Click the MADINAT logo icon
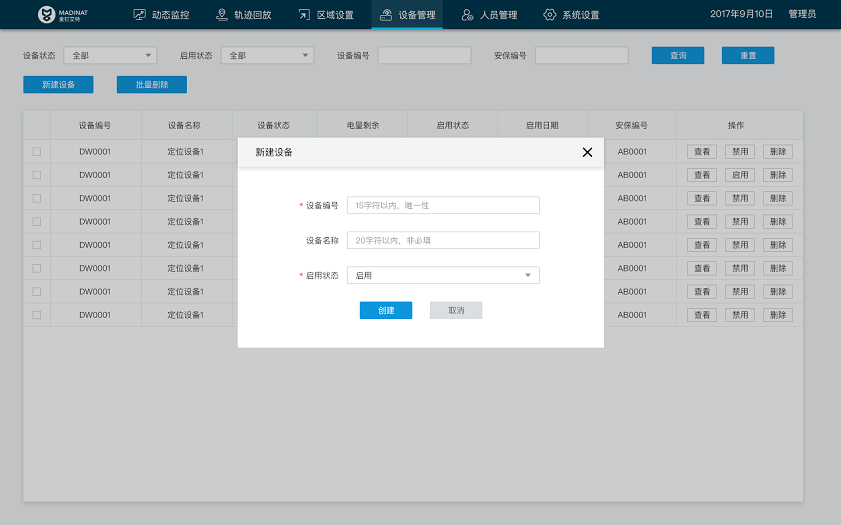Image resolution: width=841 pixels, height=525 pixels. (46, 15)
